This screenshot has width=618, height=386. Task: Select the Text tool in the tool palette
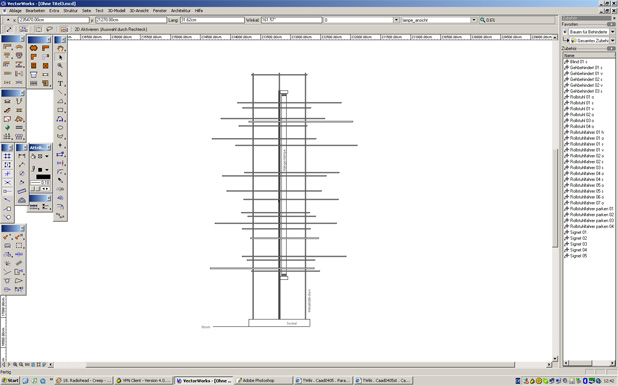60,84
